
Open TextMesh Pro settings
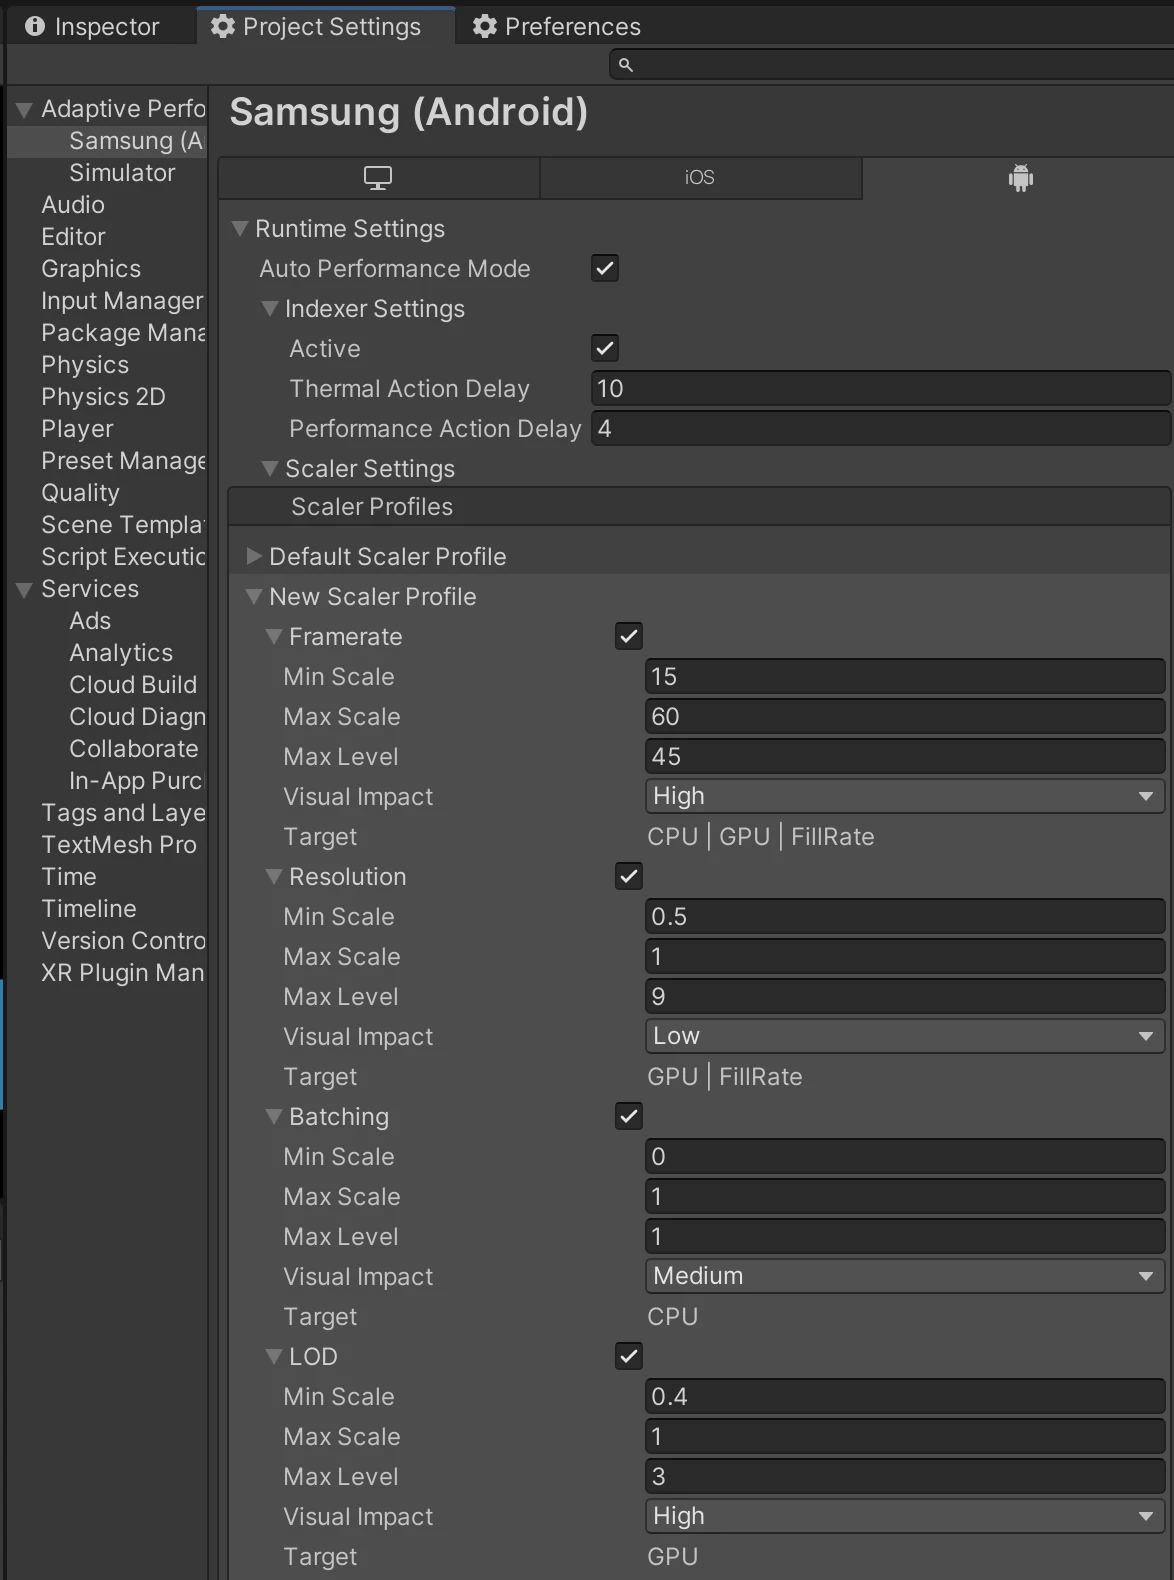pos(119,845)
